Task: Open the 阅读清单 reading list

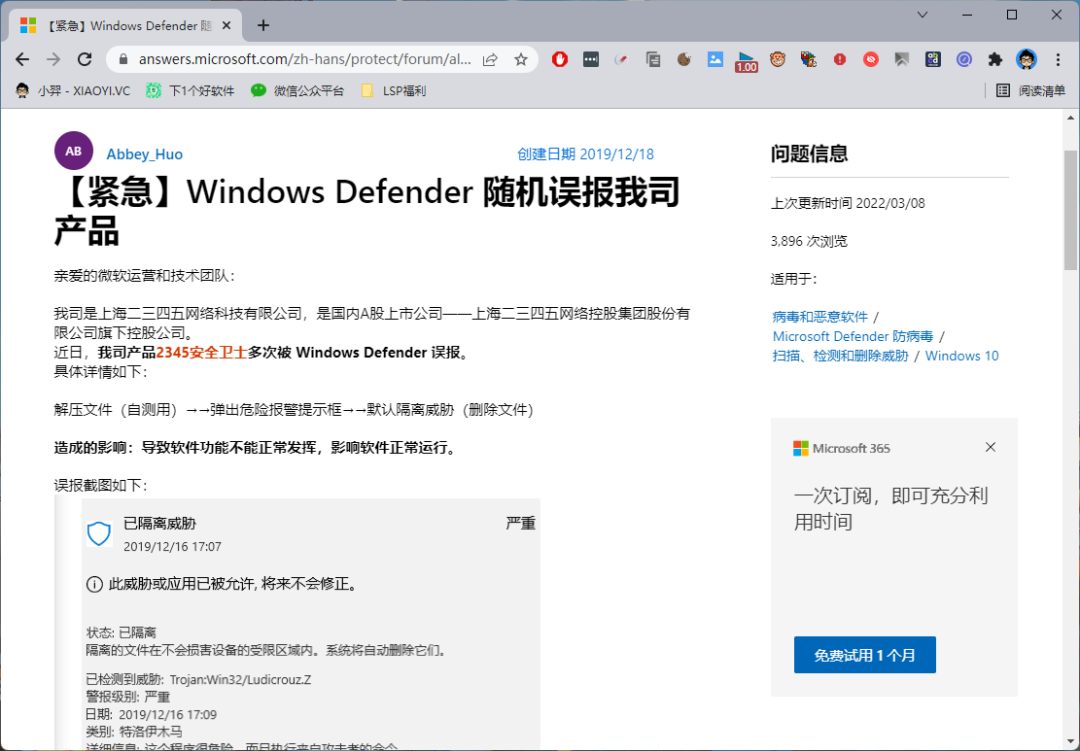Action: [x=1032, y=90]
